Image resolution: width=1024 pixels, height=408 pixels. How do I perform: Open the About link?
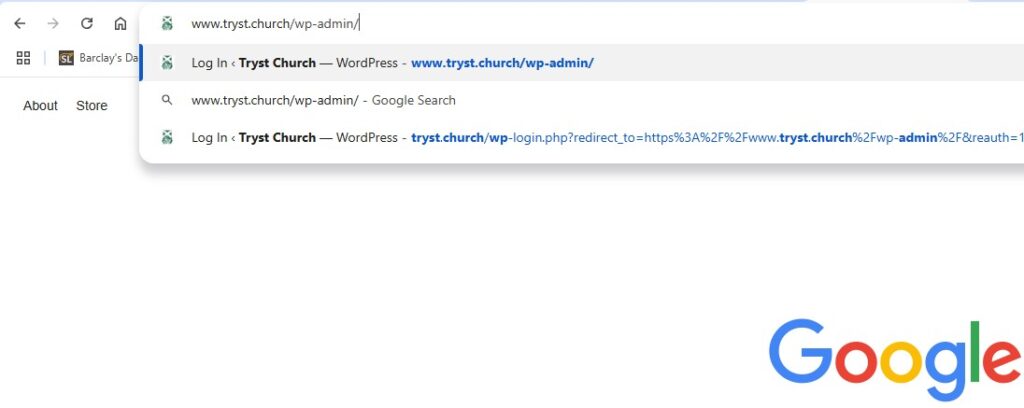[x=40, y=106]
